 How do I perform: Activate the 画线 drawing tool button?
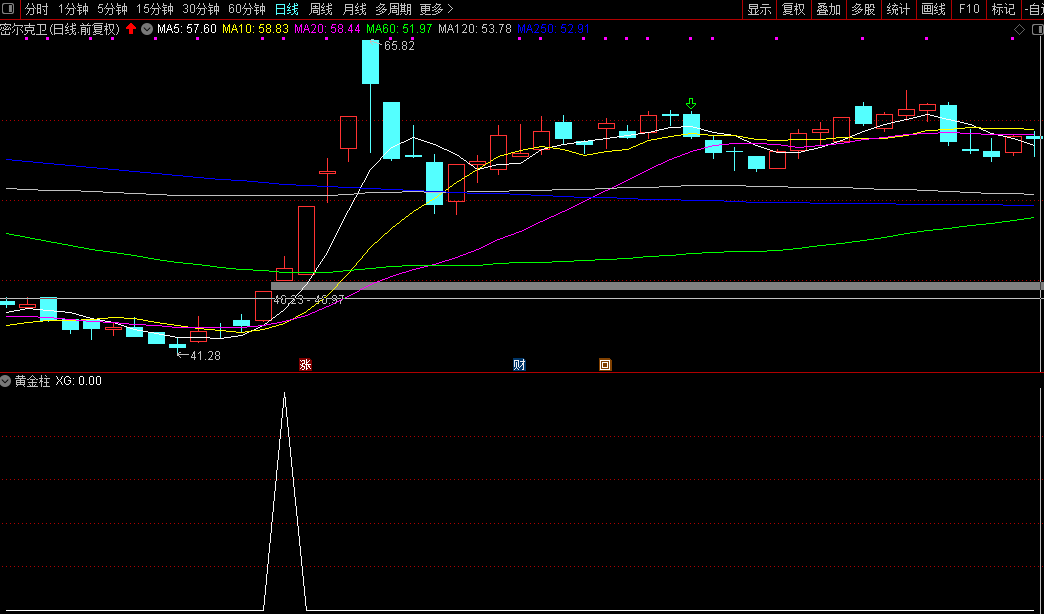tap(933, 9)
